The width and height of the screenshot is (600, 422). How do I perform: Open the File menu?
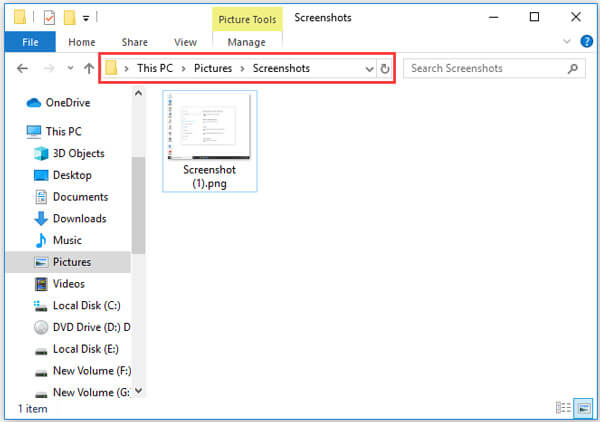coord(30,42)
